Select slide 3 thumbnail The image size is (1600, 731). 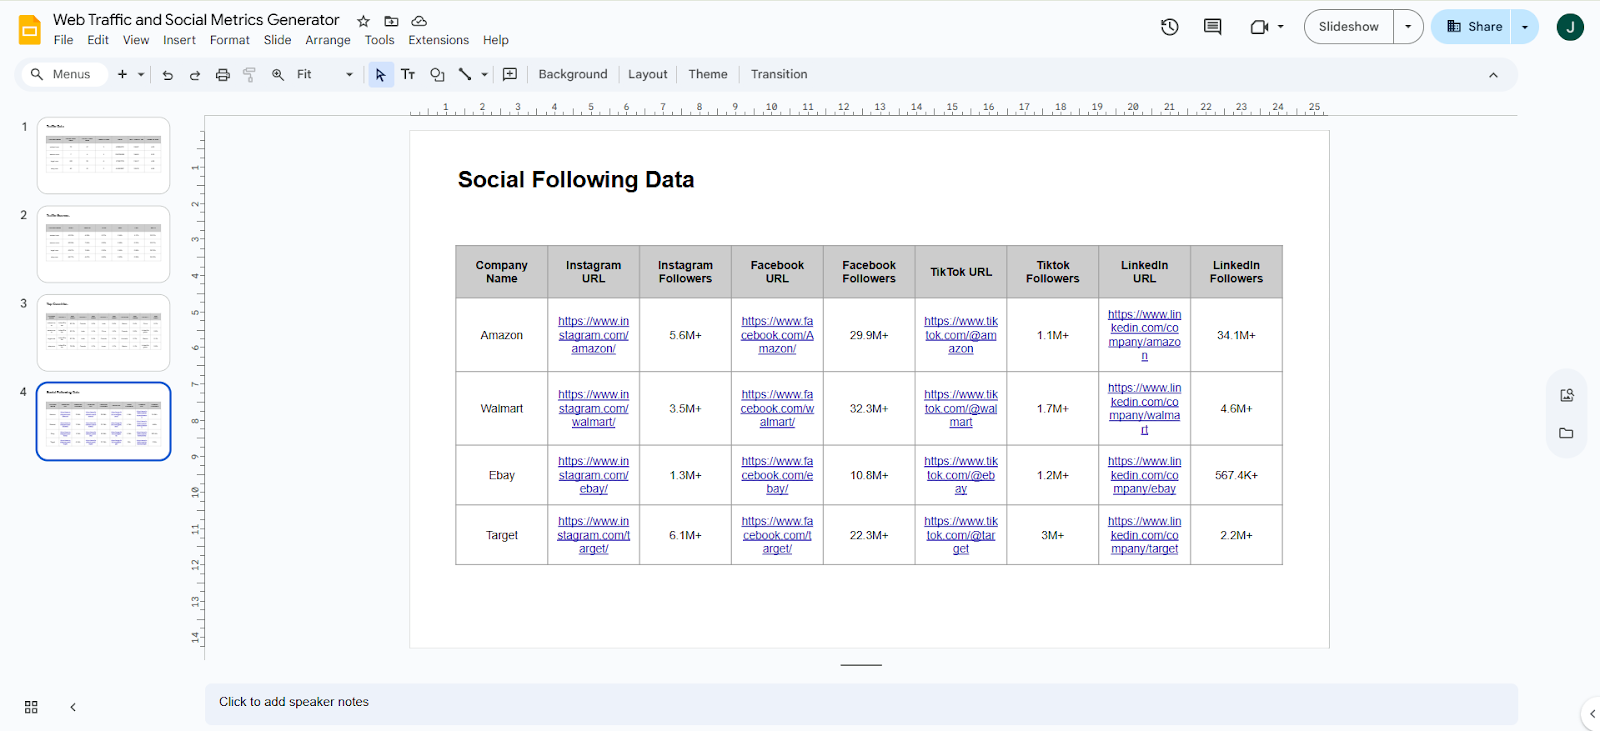click(103, 332)
